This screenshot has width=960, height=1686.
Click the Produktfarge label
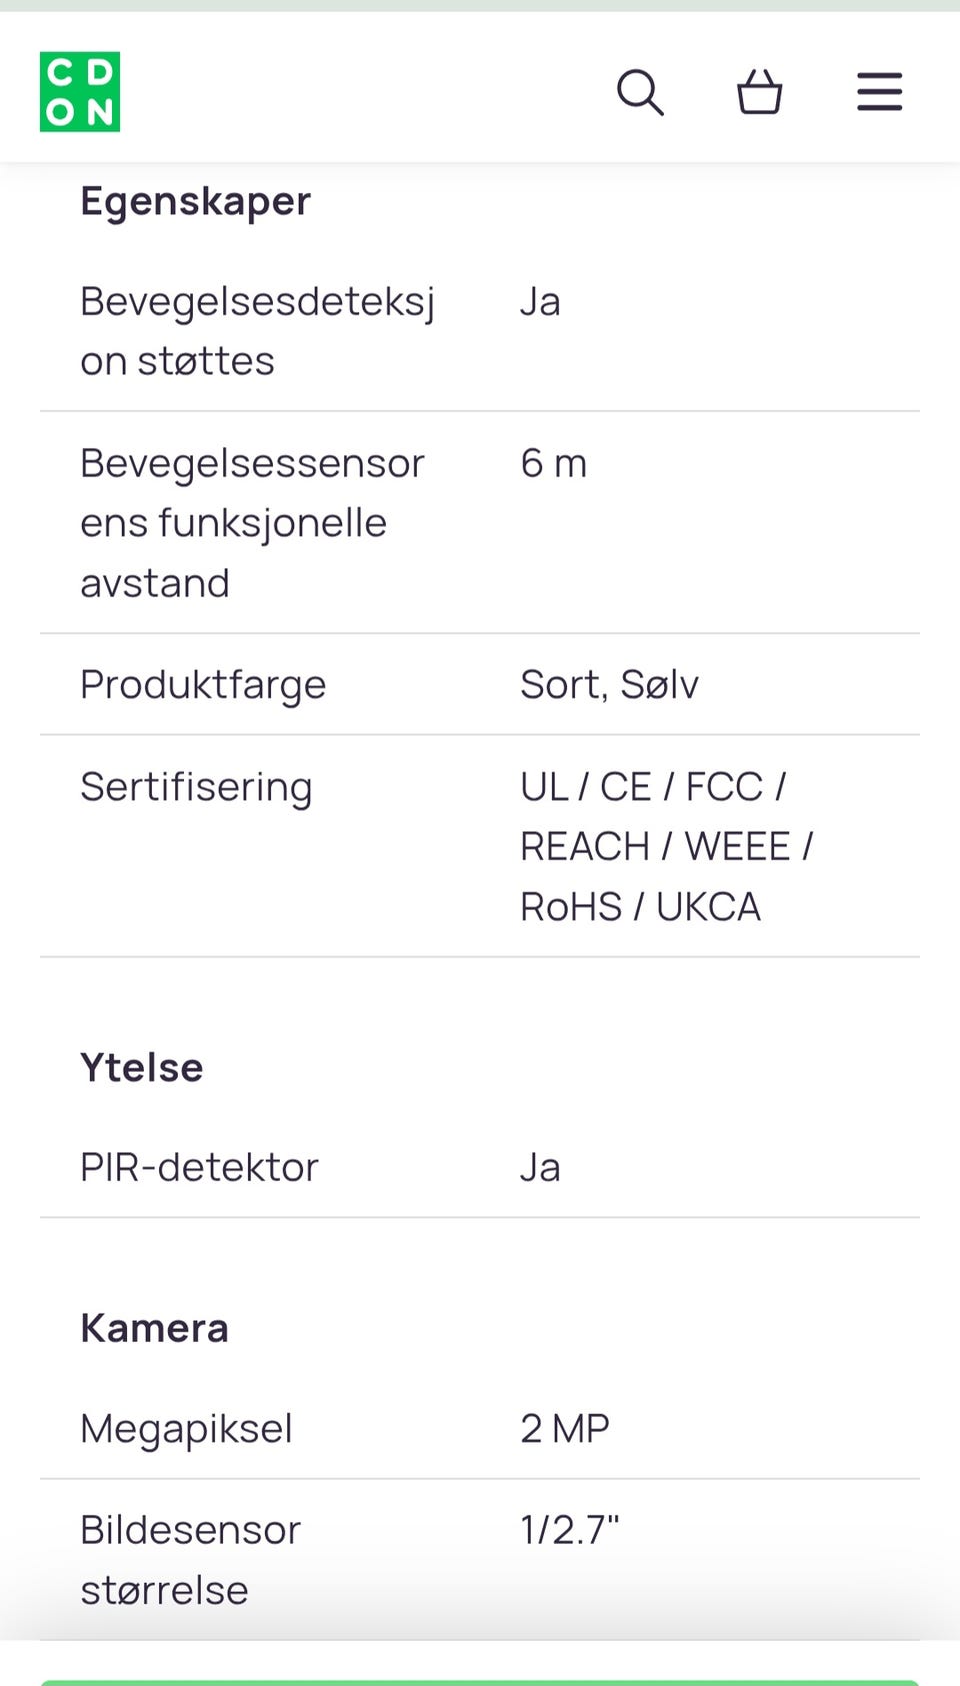pyautogui.click(x=203, y=685)
